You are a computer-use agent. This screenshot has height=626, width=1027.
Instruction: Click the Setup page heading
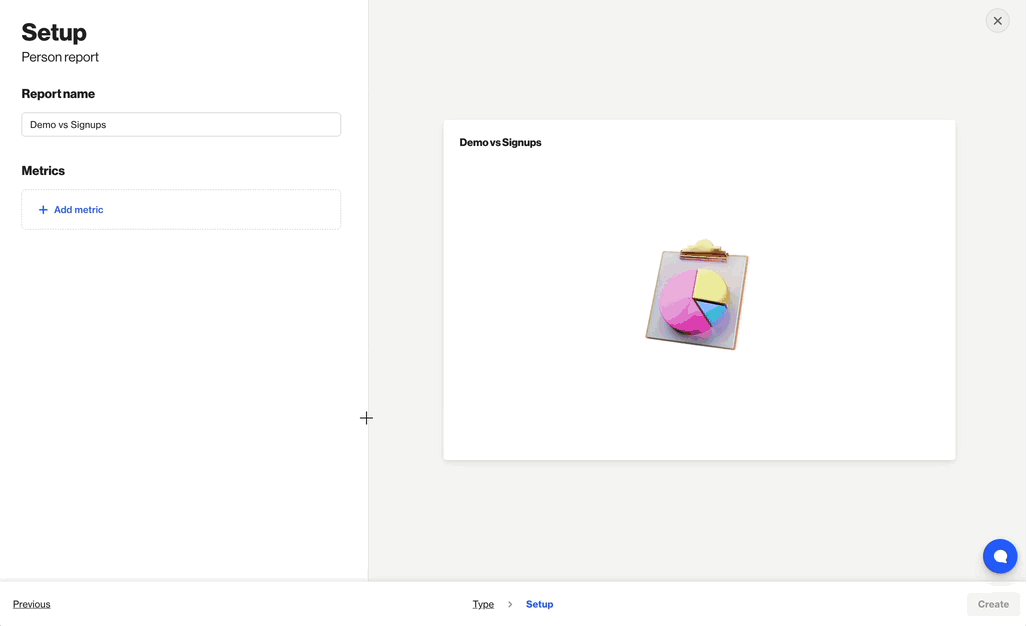54,33
